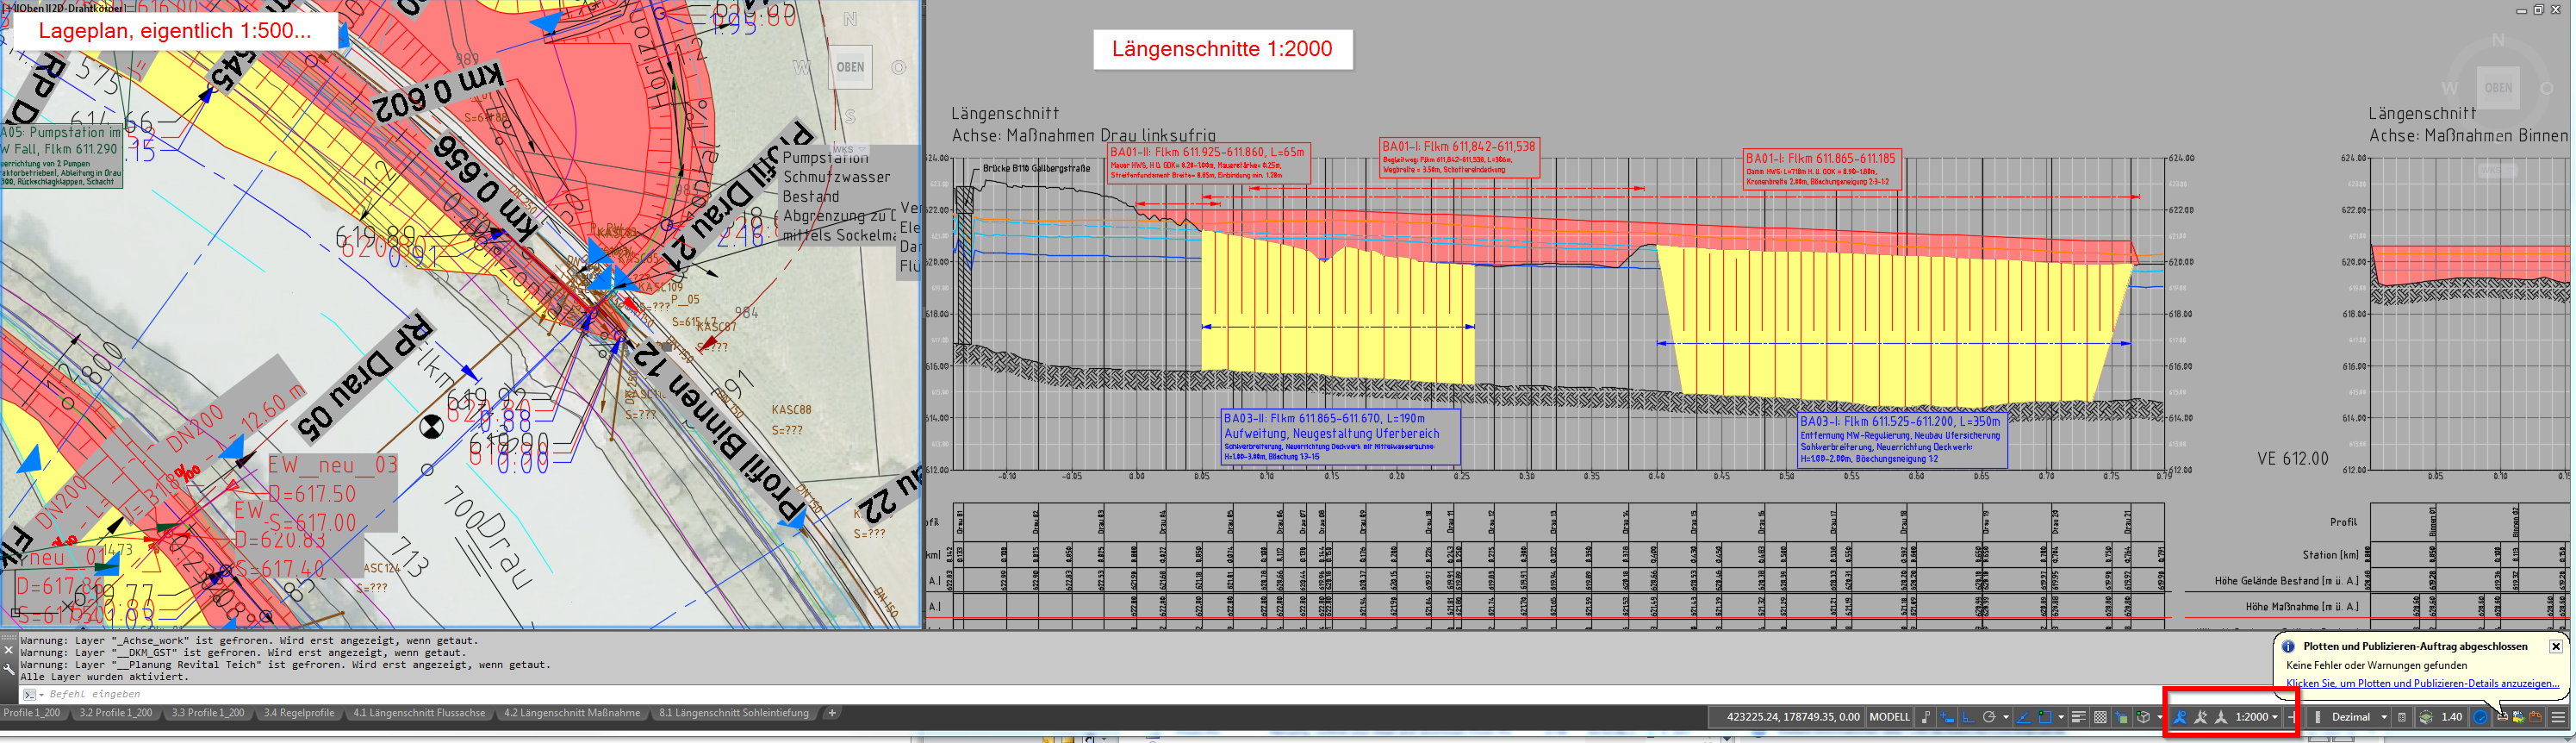Open the status bar customization menu
Image resolution: width=2576 pixels, height=743 pixels.
[2558, 717]
